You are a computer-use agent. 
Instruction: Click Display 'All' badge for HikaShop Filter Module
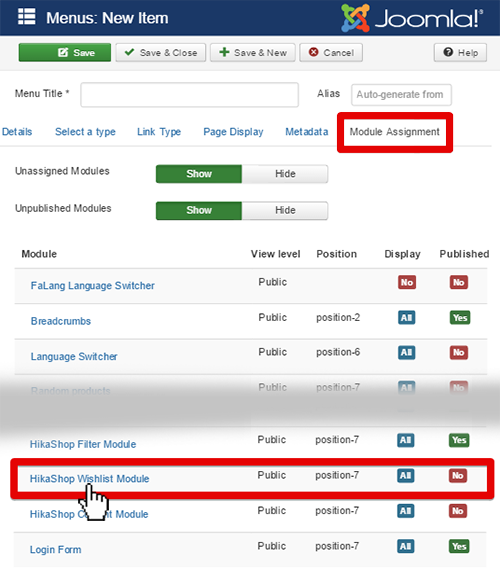pos(405,440)
